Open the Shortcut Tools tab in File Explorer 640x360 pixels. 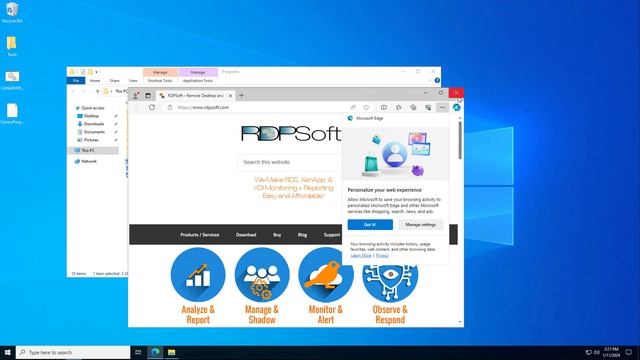click(x=160, y=81)
